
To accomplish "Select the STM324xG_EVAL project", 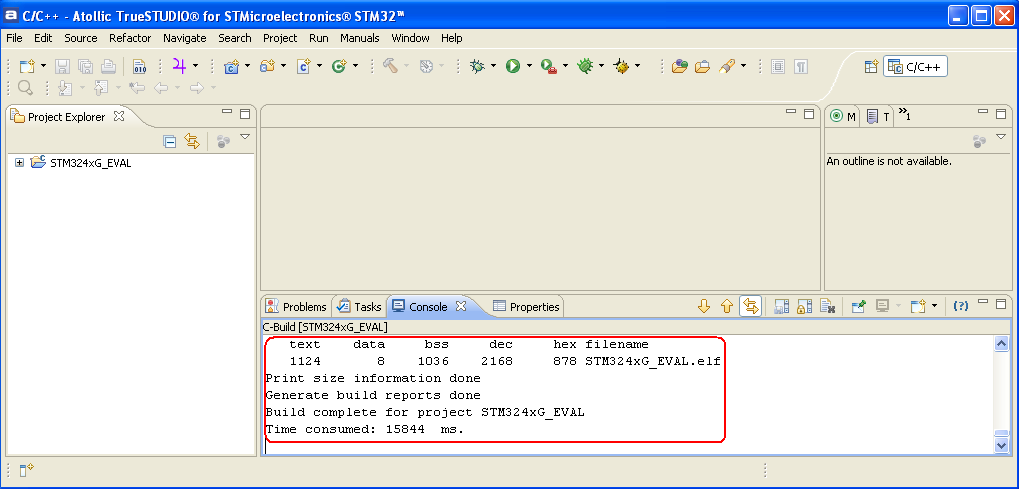I will (x=90, y=163).
